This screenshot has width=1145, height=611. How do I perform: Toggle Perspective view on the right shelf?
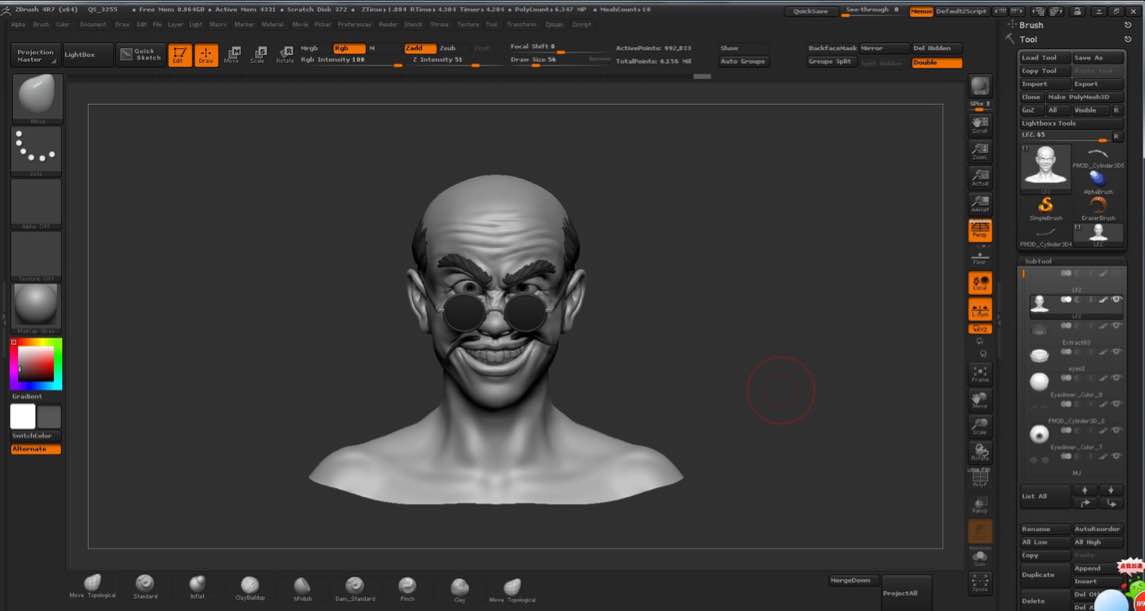[x=980, y=231]
